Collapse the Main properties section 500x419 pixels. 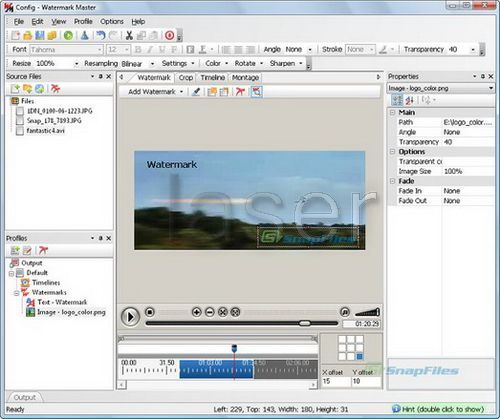pyautogui.click(x=393, y=113)
